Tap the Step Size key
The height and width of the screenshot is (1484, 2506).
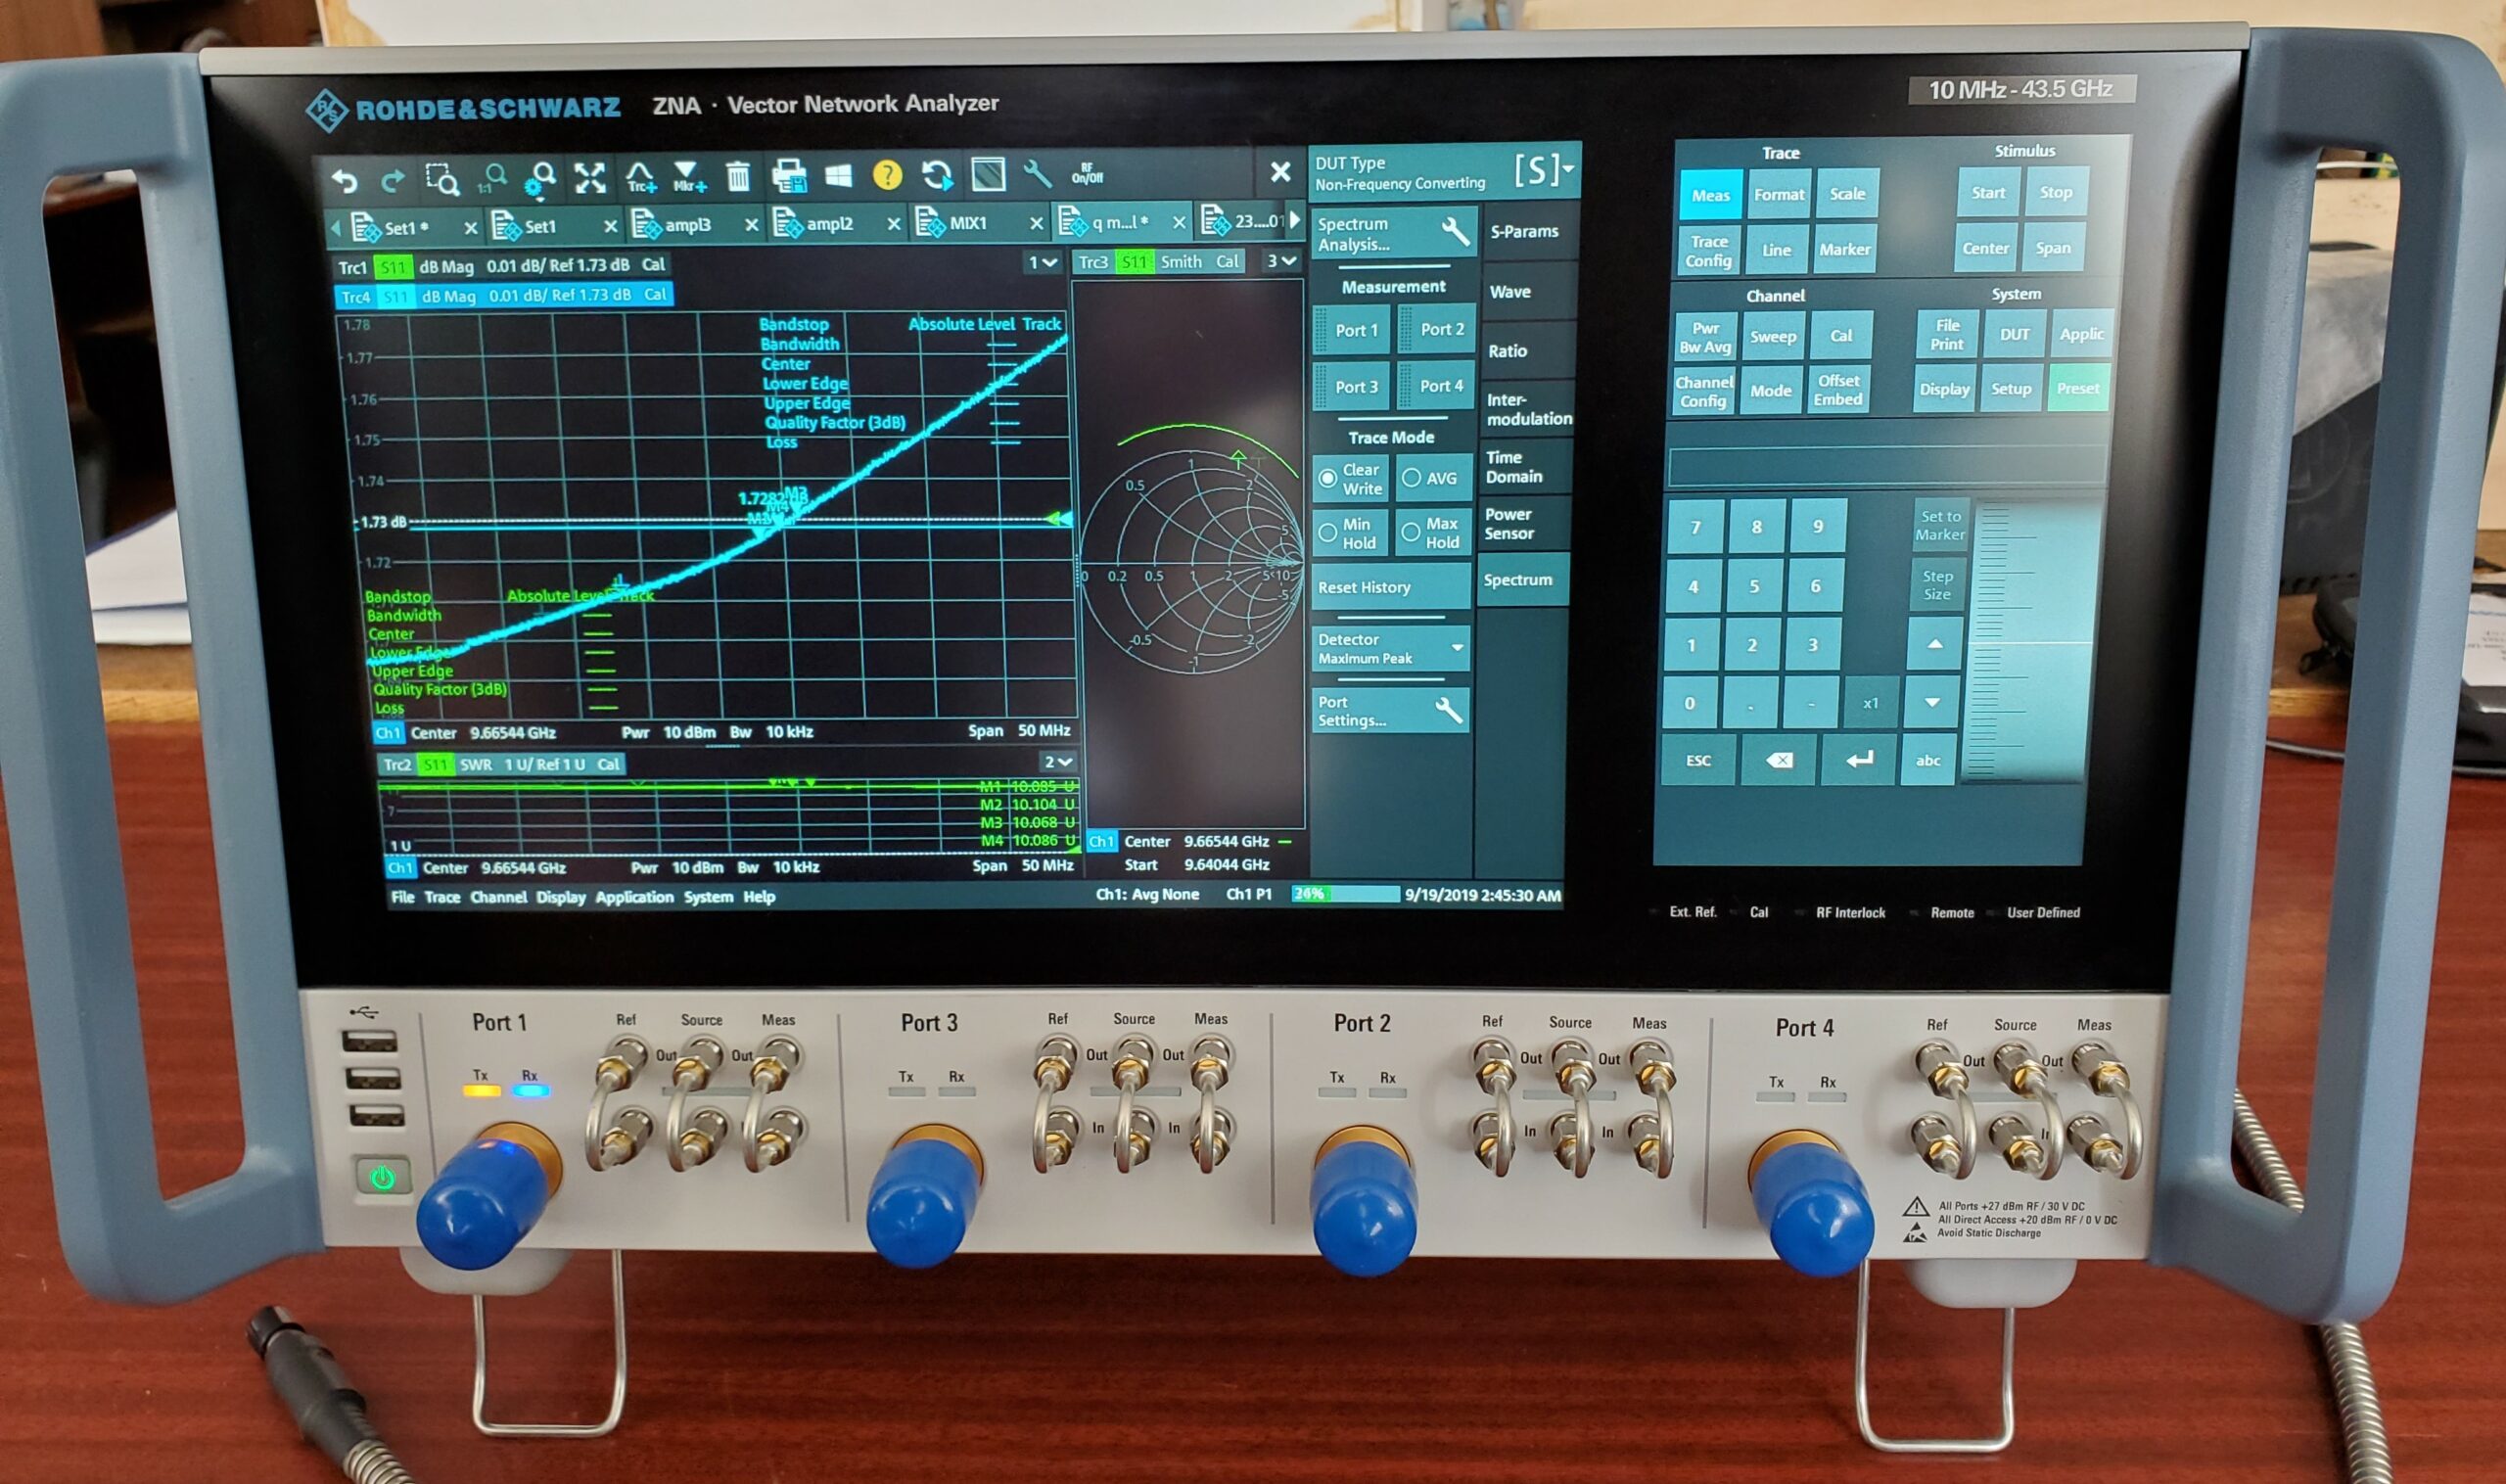click(x=1937, y=585)
